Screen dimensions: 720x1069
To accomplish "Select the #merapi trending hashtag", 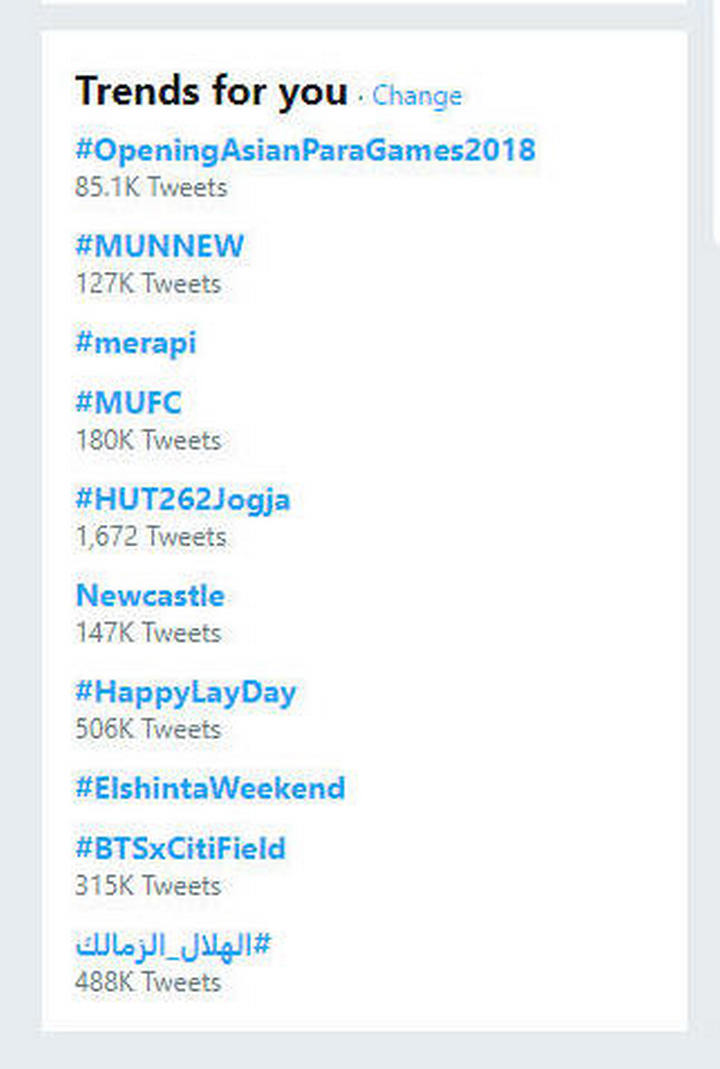I will click(136, 342).
